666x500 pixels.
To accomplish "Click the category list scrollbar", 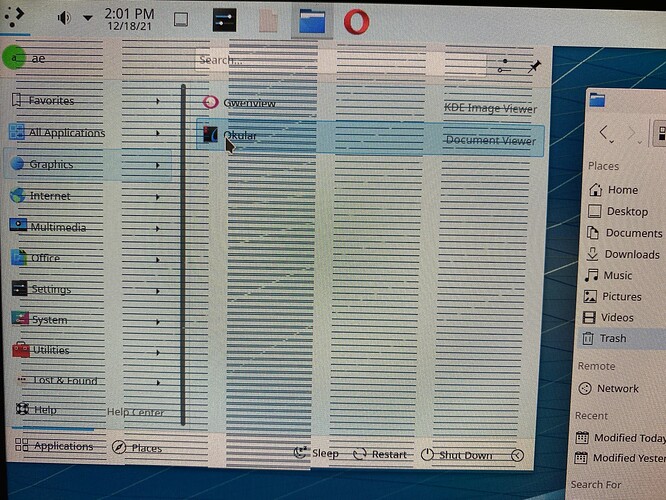I will pos(183,254).
